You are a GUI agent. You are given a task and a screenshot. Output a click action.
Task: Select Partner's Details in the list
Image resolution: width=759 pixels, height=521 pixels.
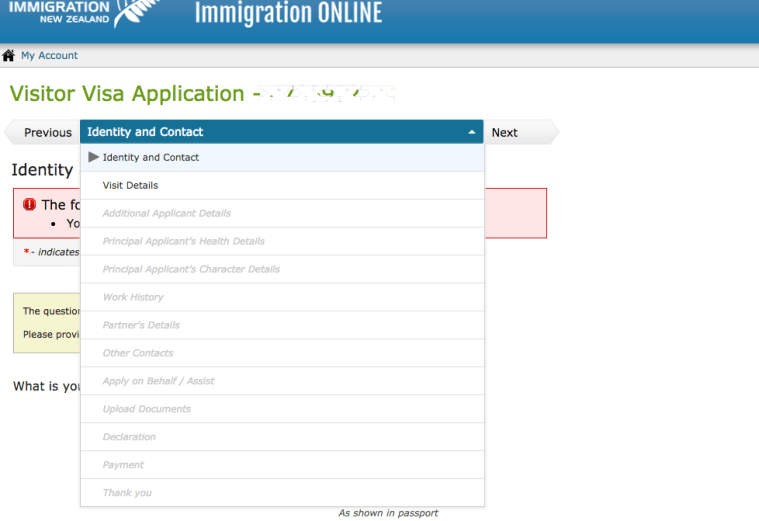141,325
